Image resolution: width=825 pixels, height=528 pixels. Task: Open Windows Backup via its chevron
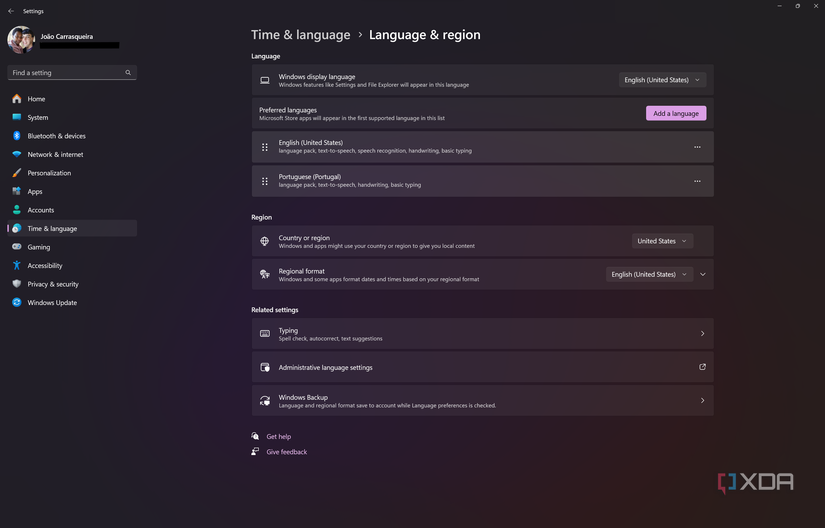tap(702, 401)
